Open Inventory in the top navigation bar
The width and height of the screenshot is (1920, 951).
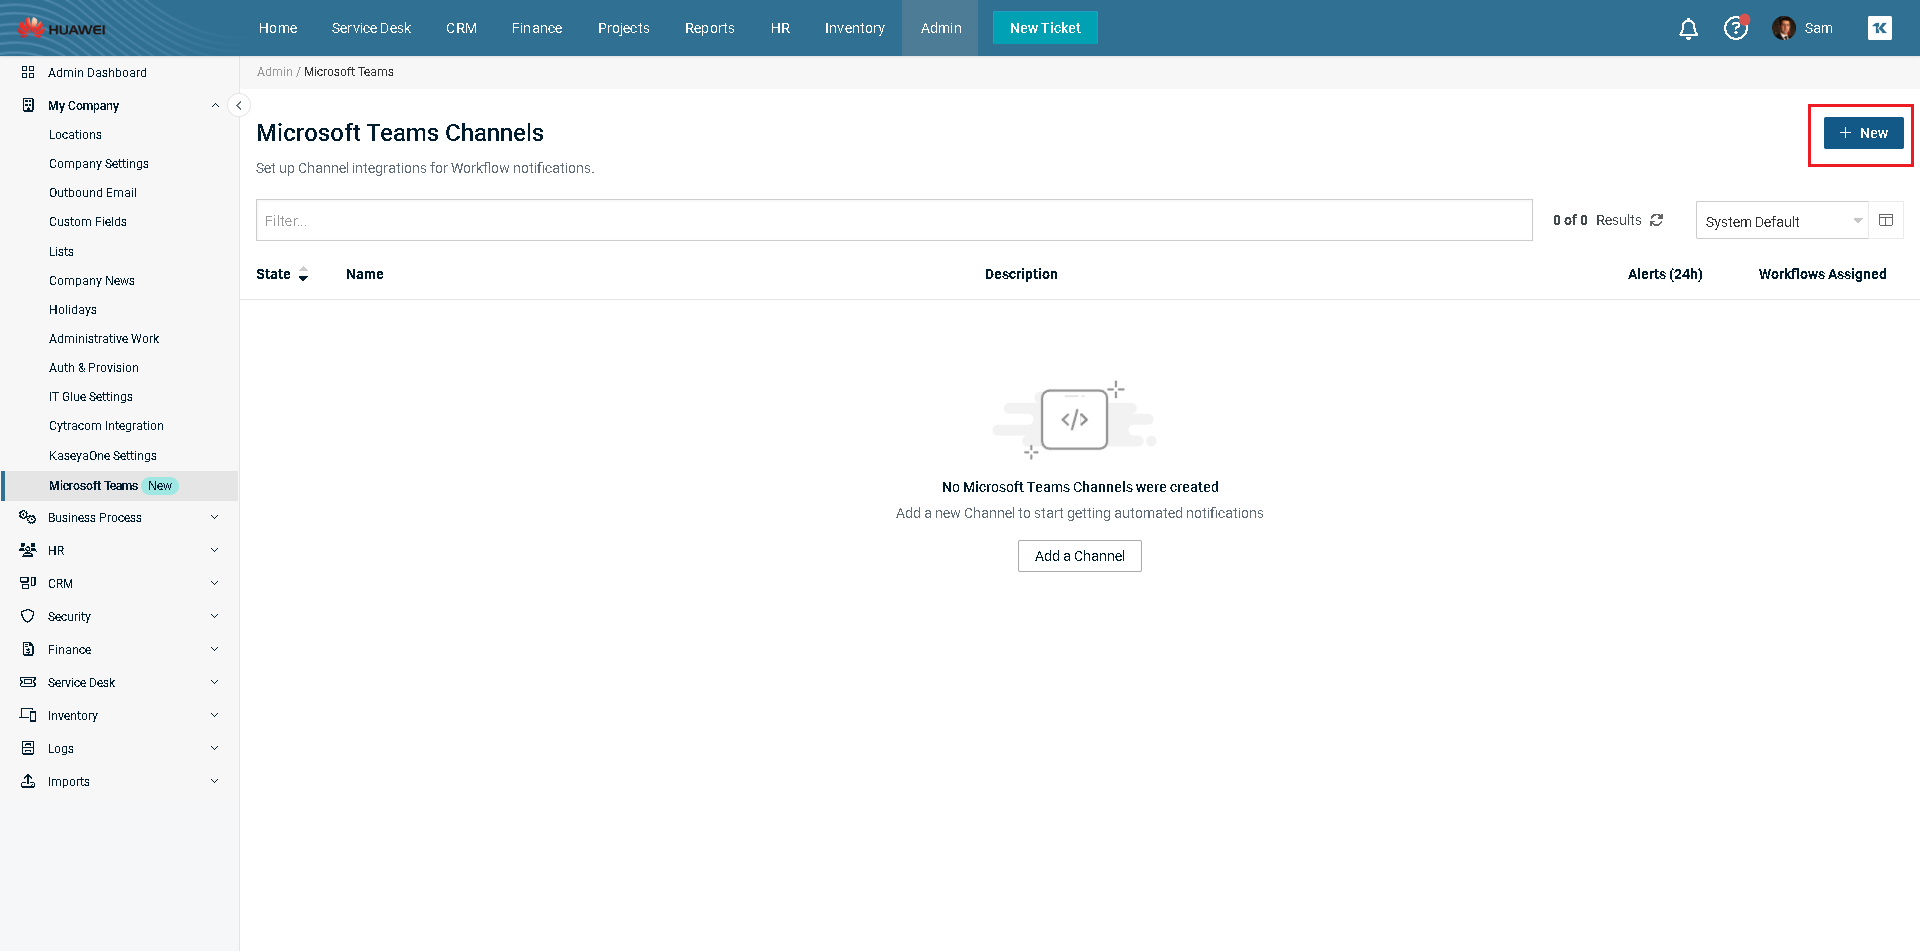point(855,28)
